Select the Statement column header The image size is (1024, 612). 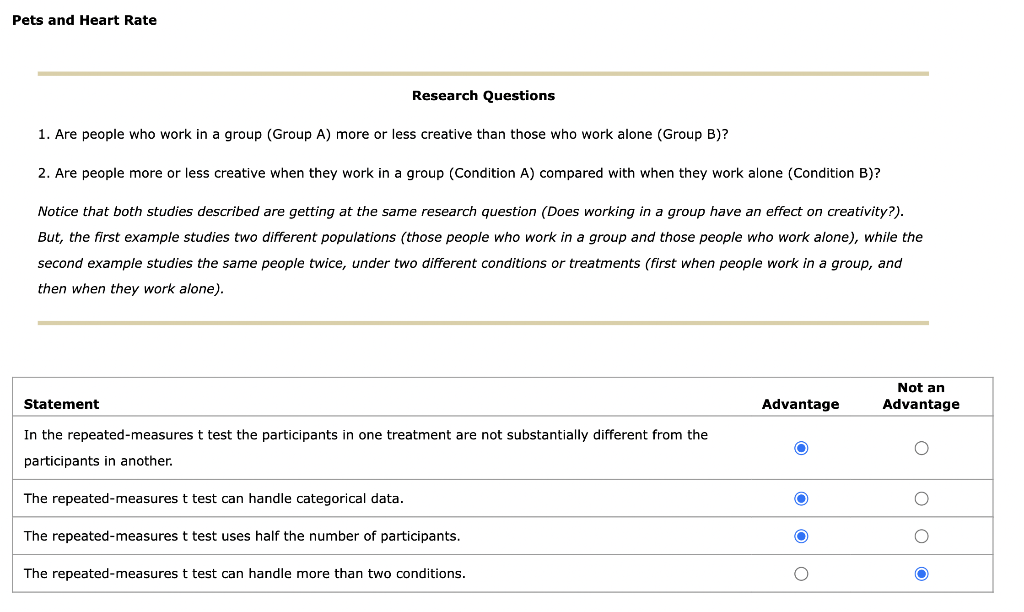(x=61, y=404)
